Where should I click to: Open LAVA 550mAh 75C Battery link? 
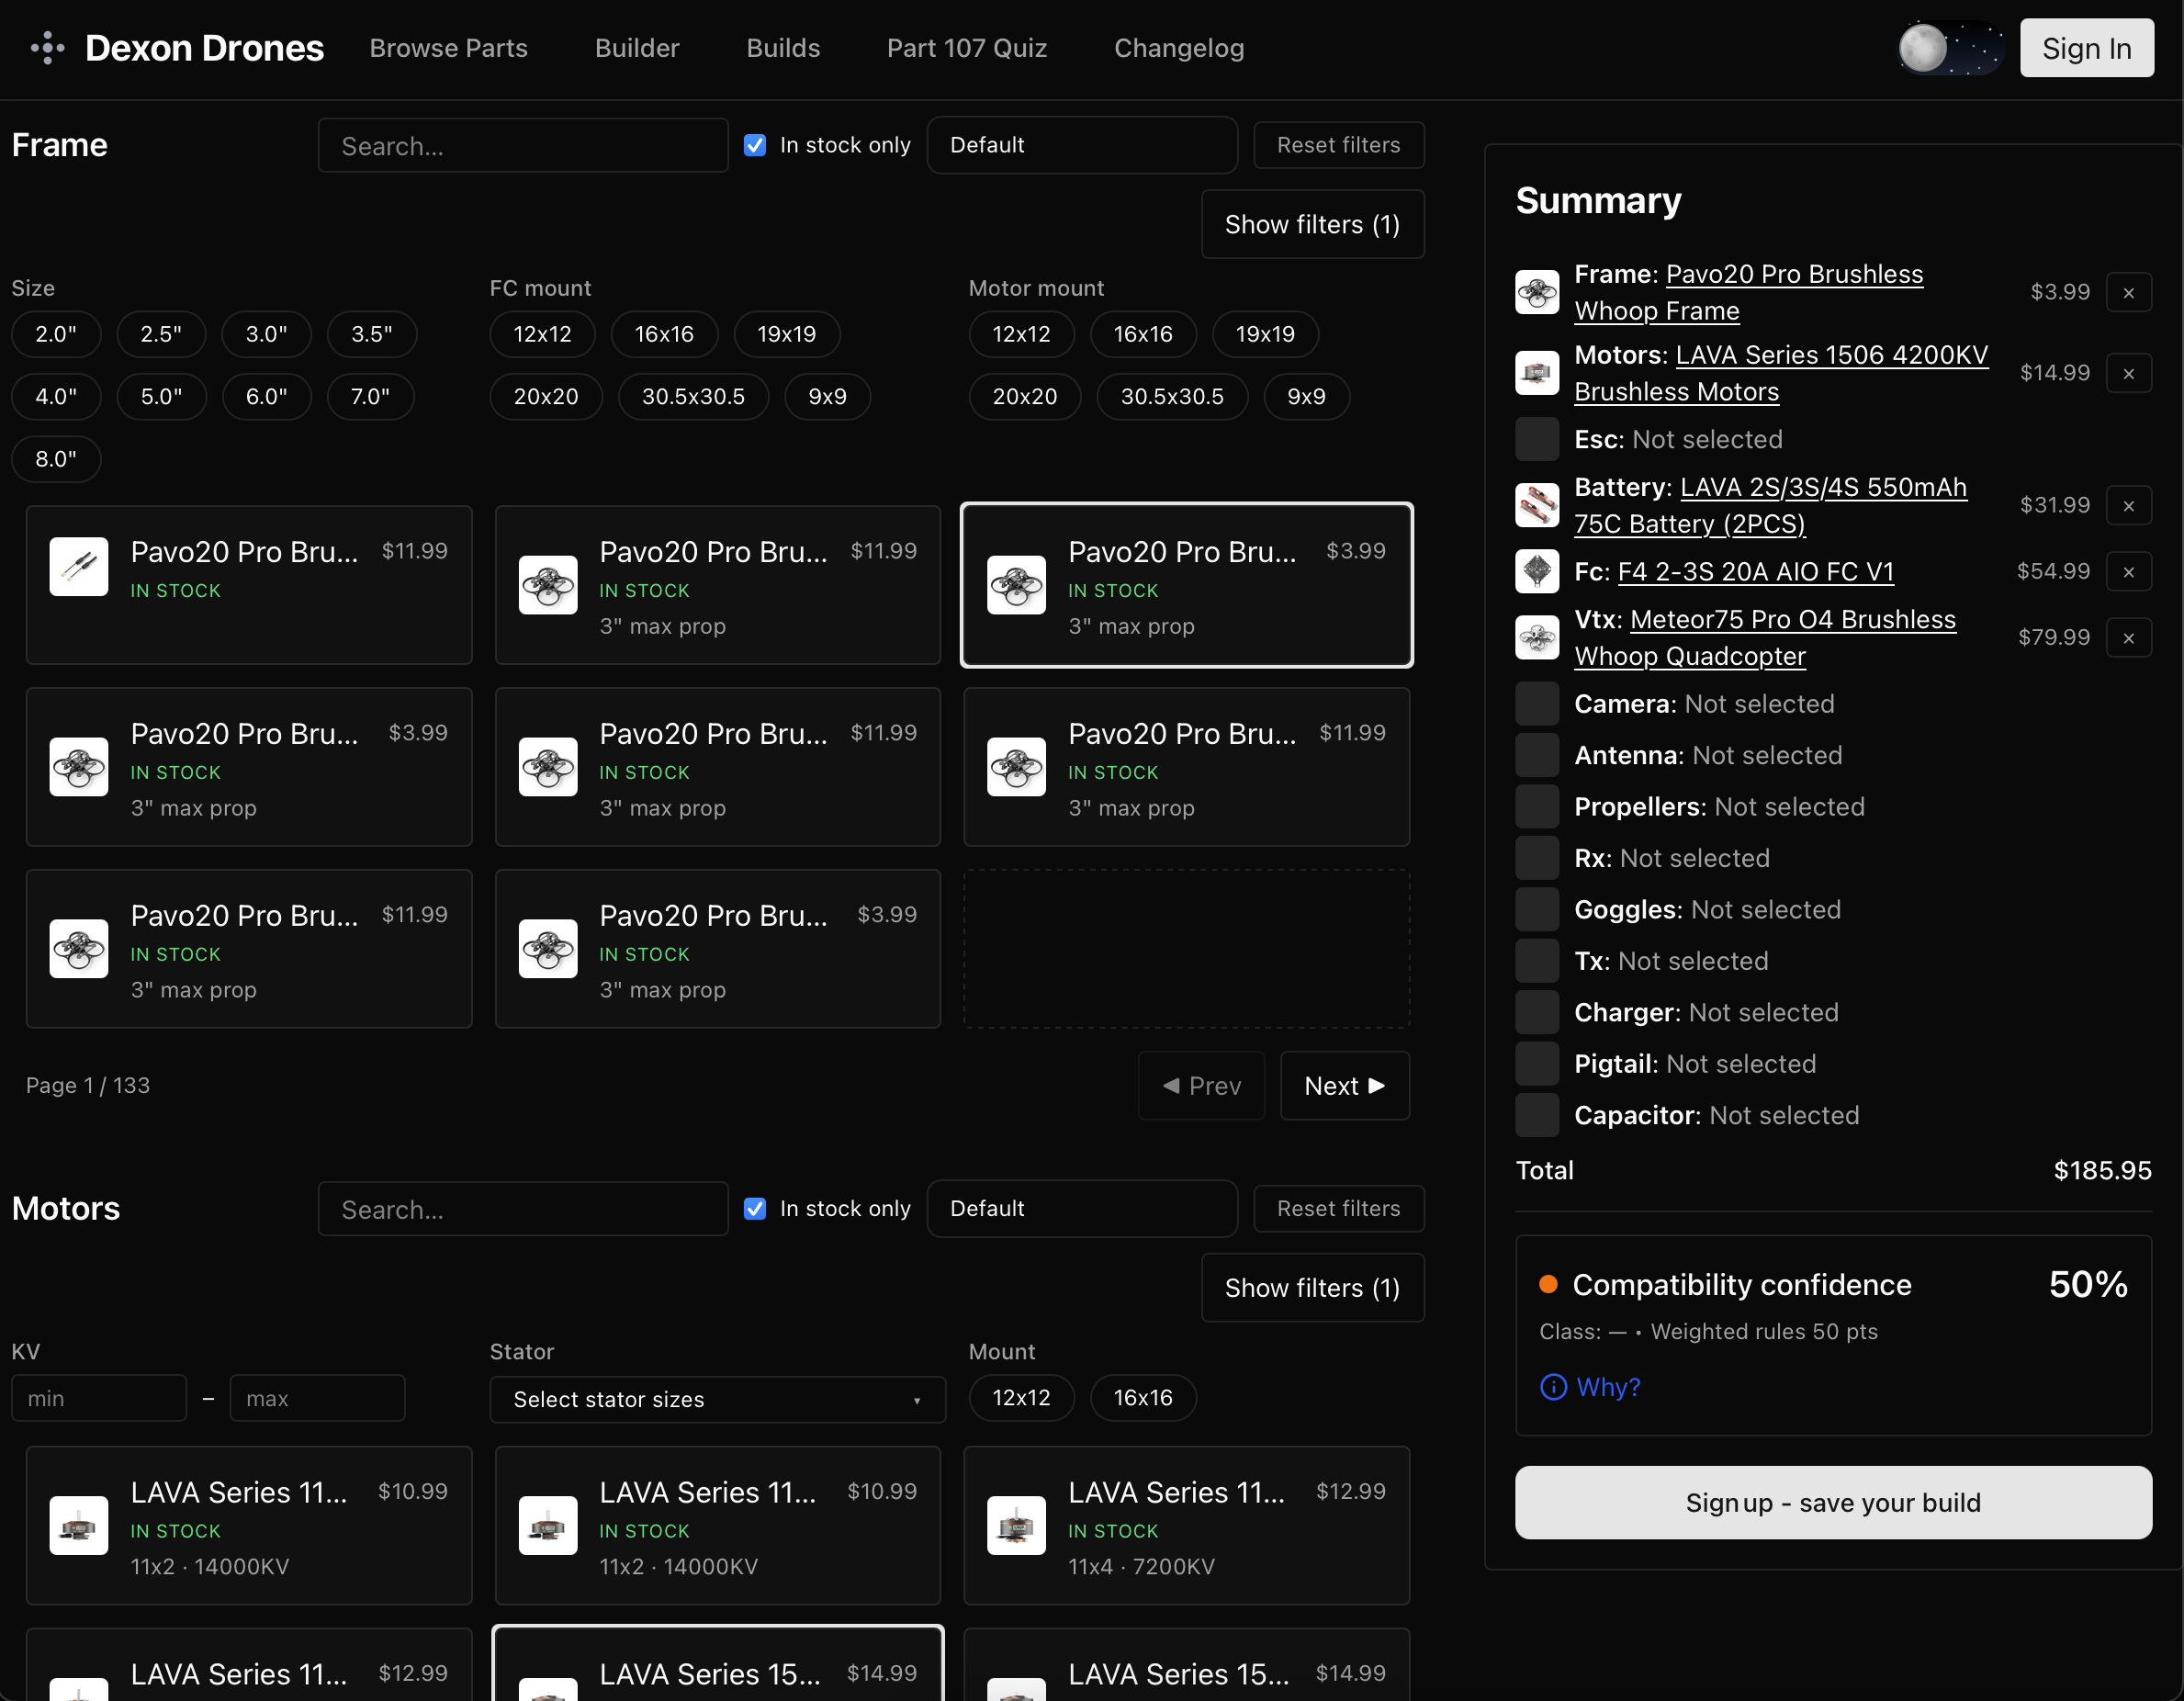1770,506
